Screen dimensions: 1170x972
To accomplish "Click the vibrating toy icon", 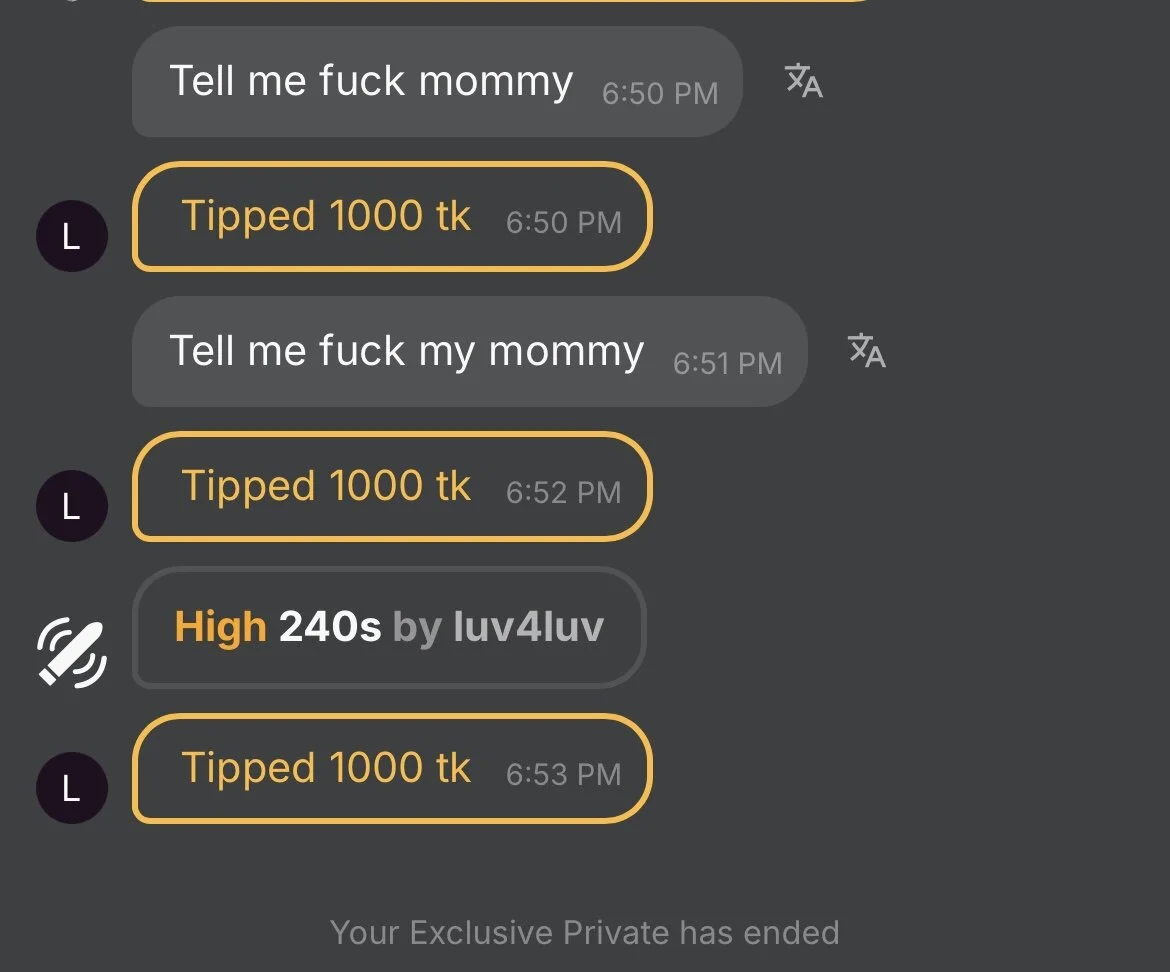I will (x=71, y=652).
